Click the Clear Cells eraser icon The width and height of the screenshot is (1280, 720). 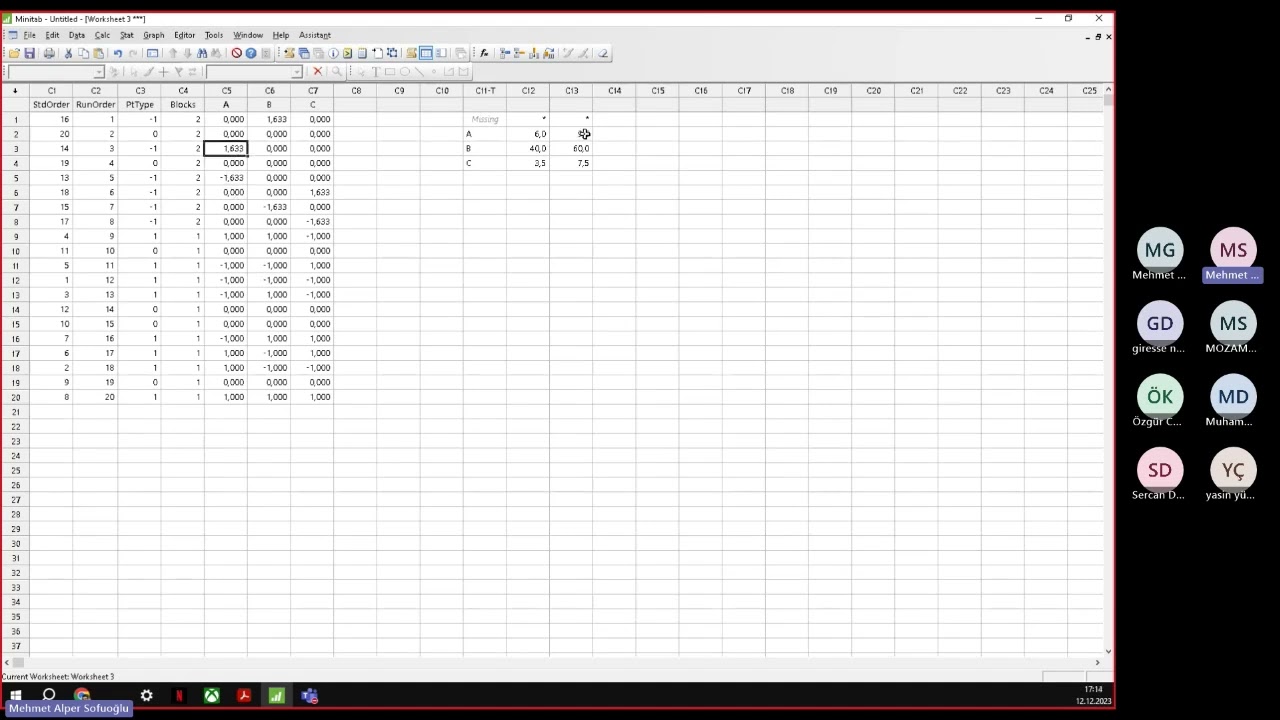602,53
